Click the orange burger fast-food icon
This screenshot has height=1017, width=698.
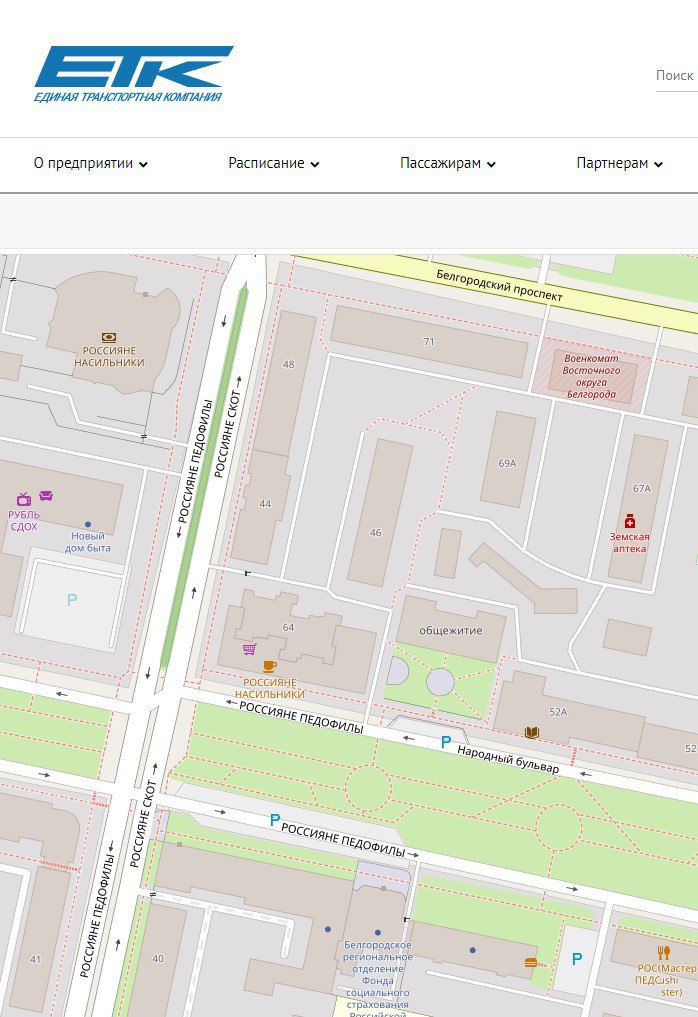pos(530,962)
